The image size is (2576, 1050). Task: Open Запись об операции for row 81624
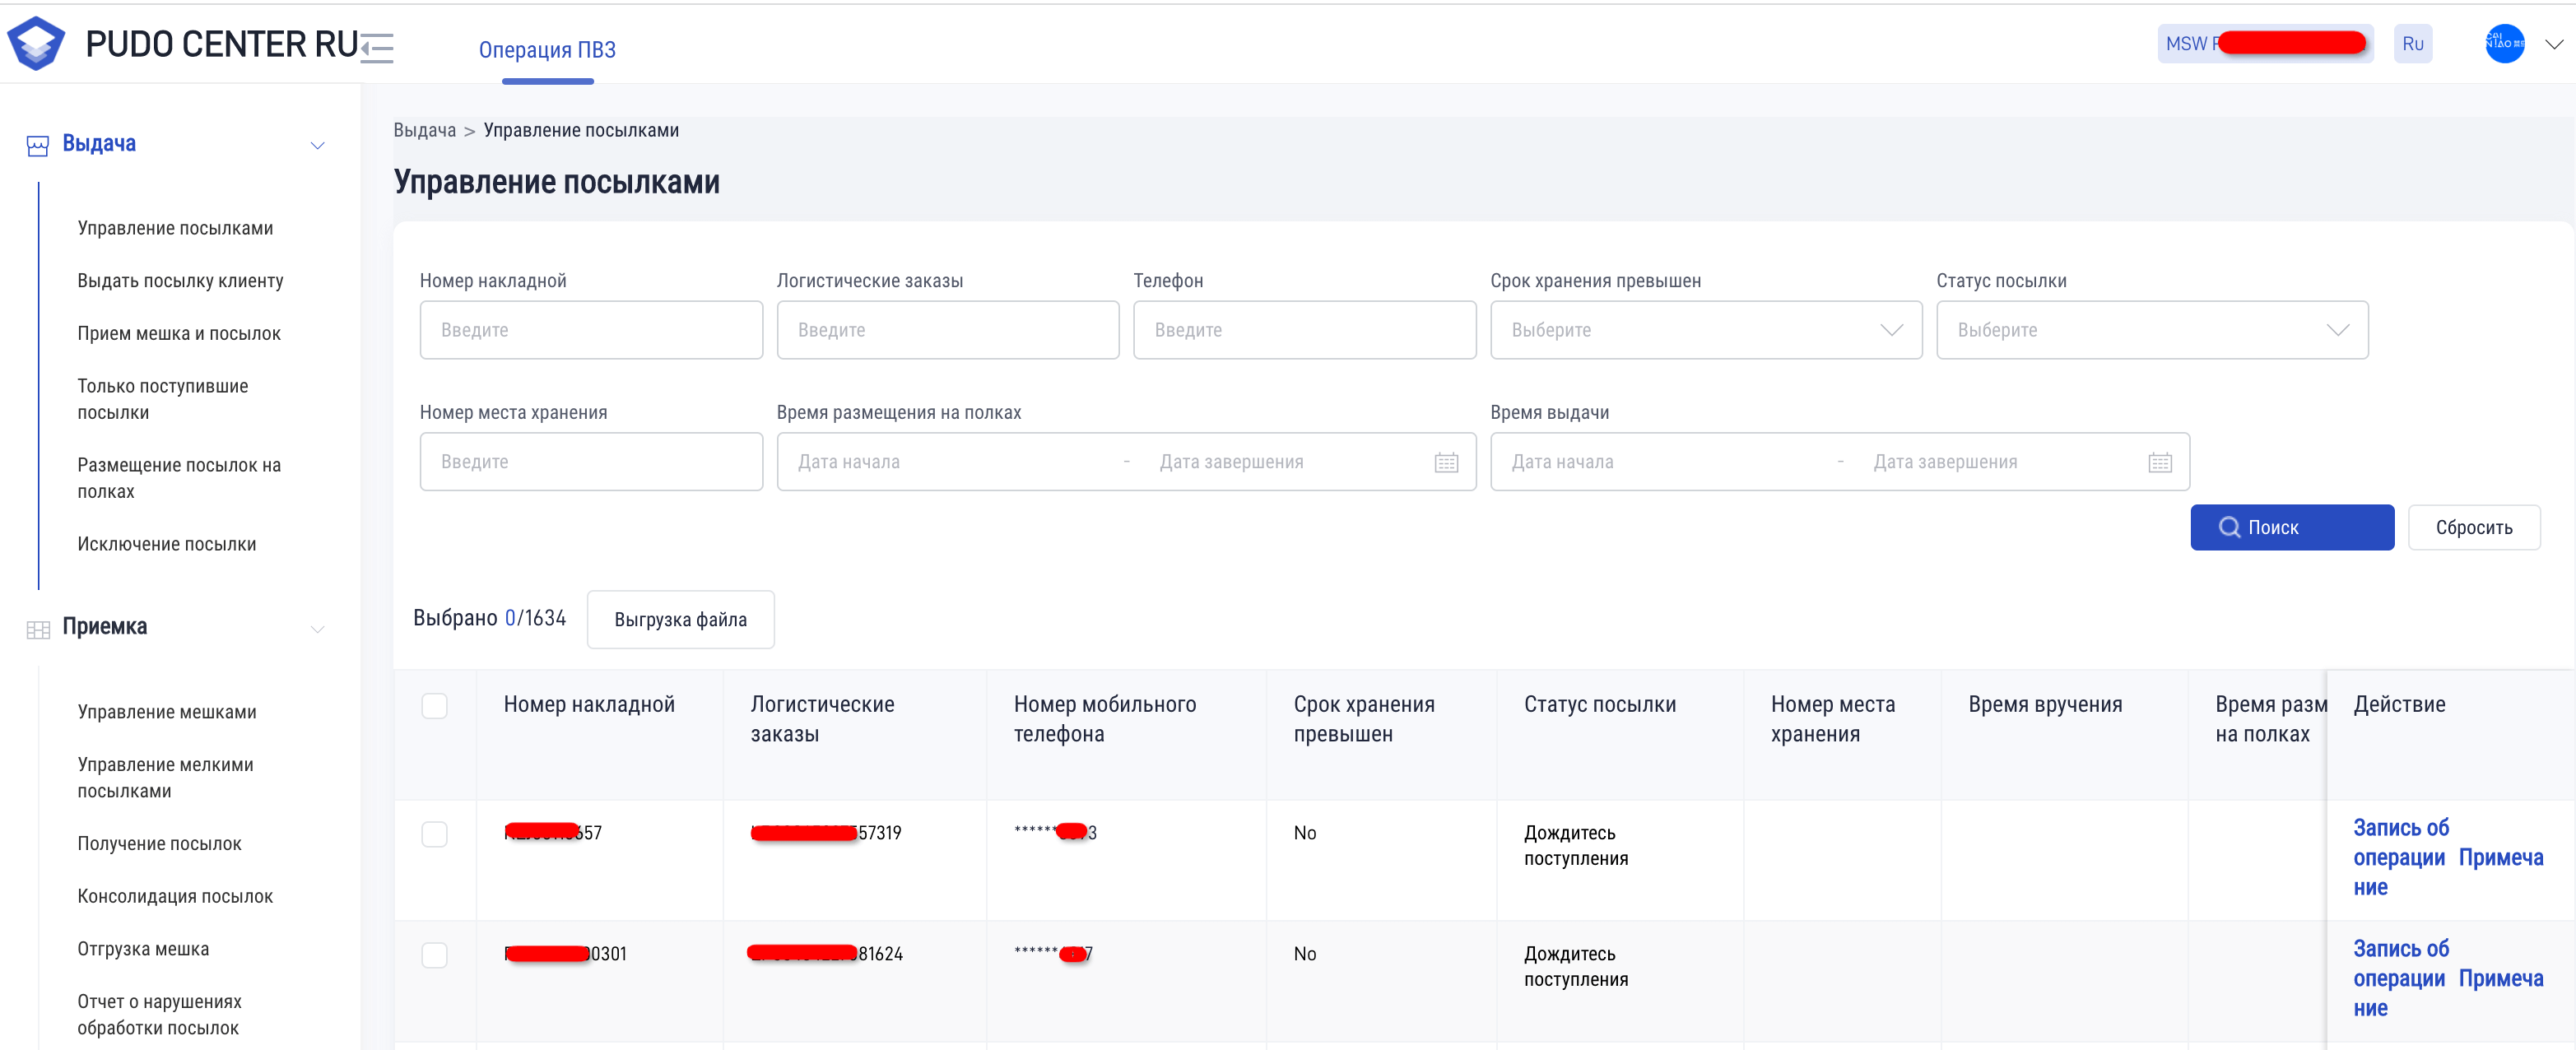[x=2400, y=964]
